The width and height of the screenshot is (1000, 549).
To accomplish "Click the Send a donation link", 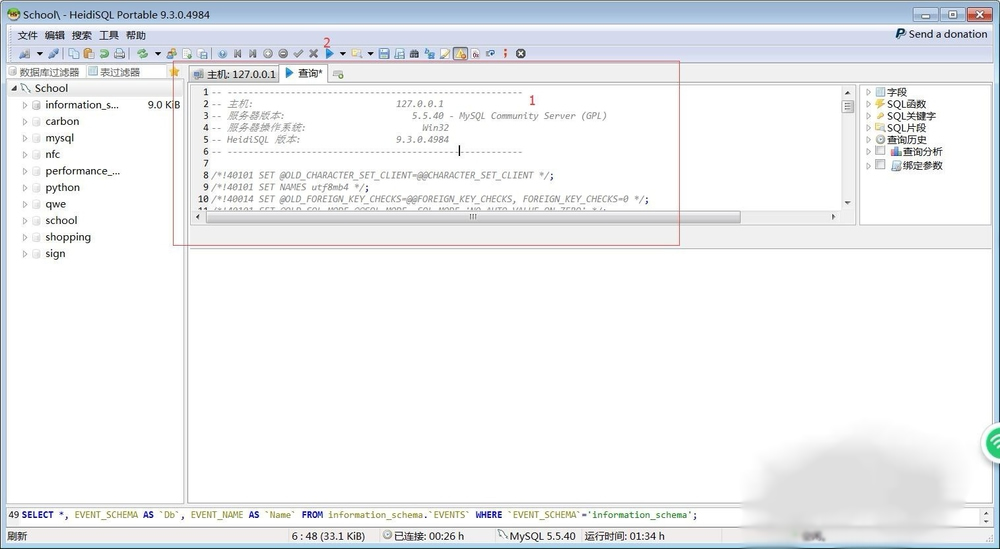I will (x=941, y=34).
